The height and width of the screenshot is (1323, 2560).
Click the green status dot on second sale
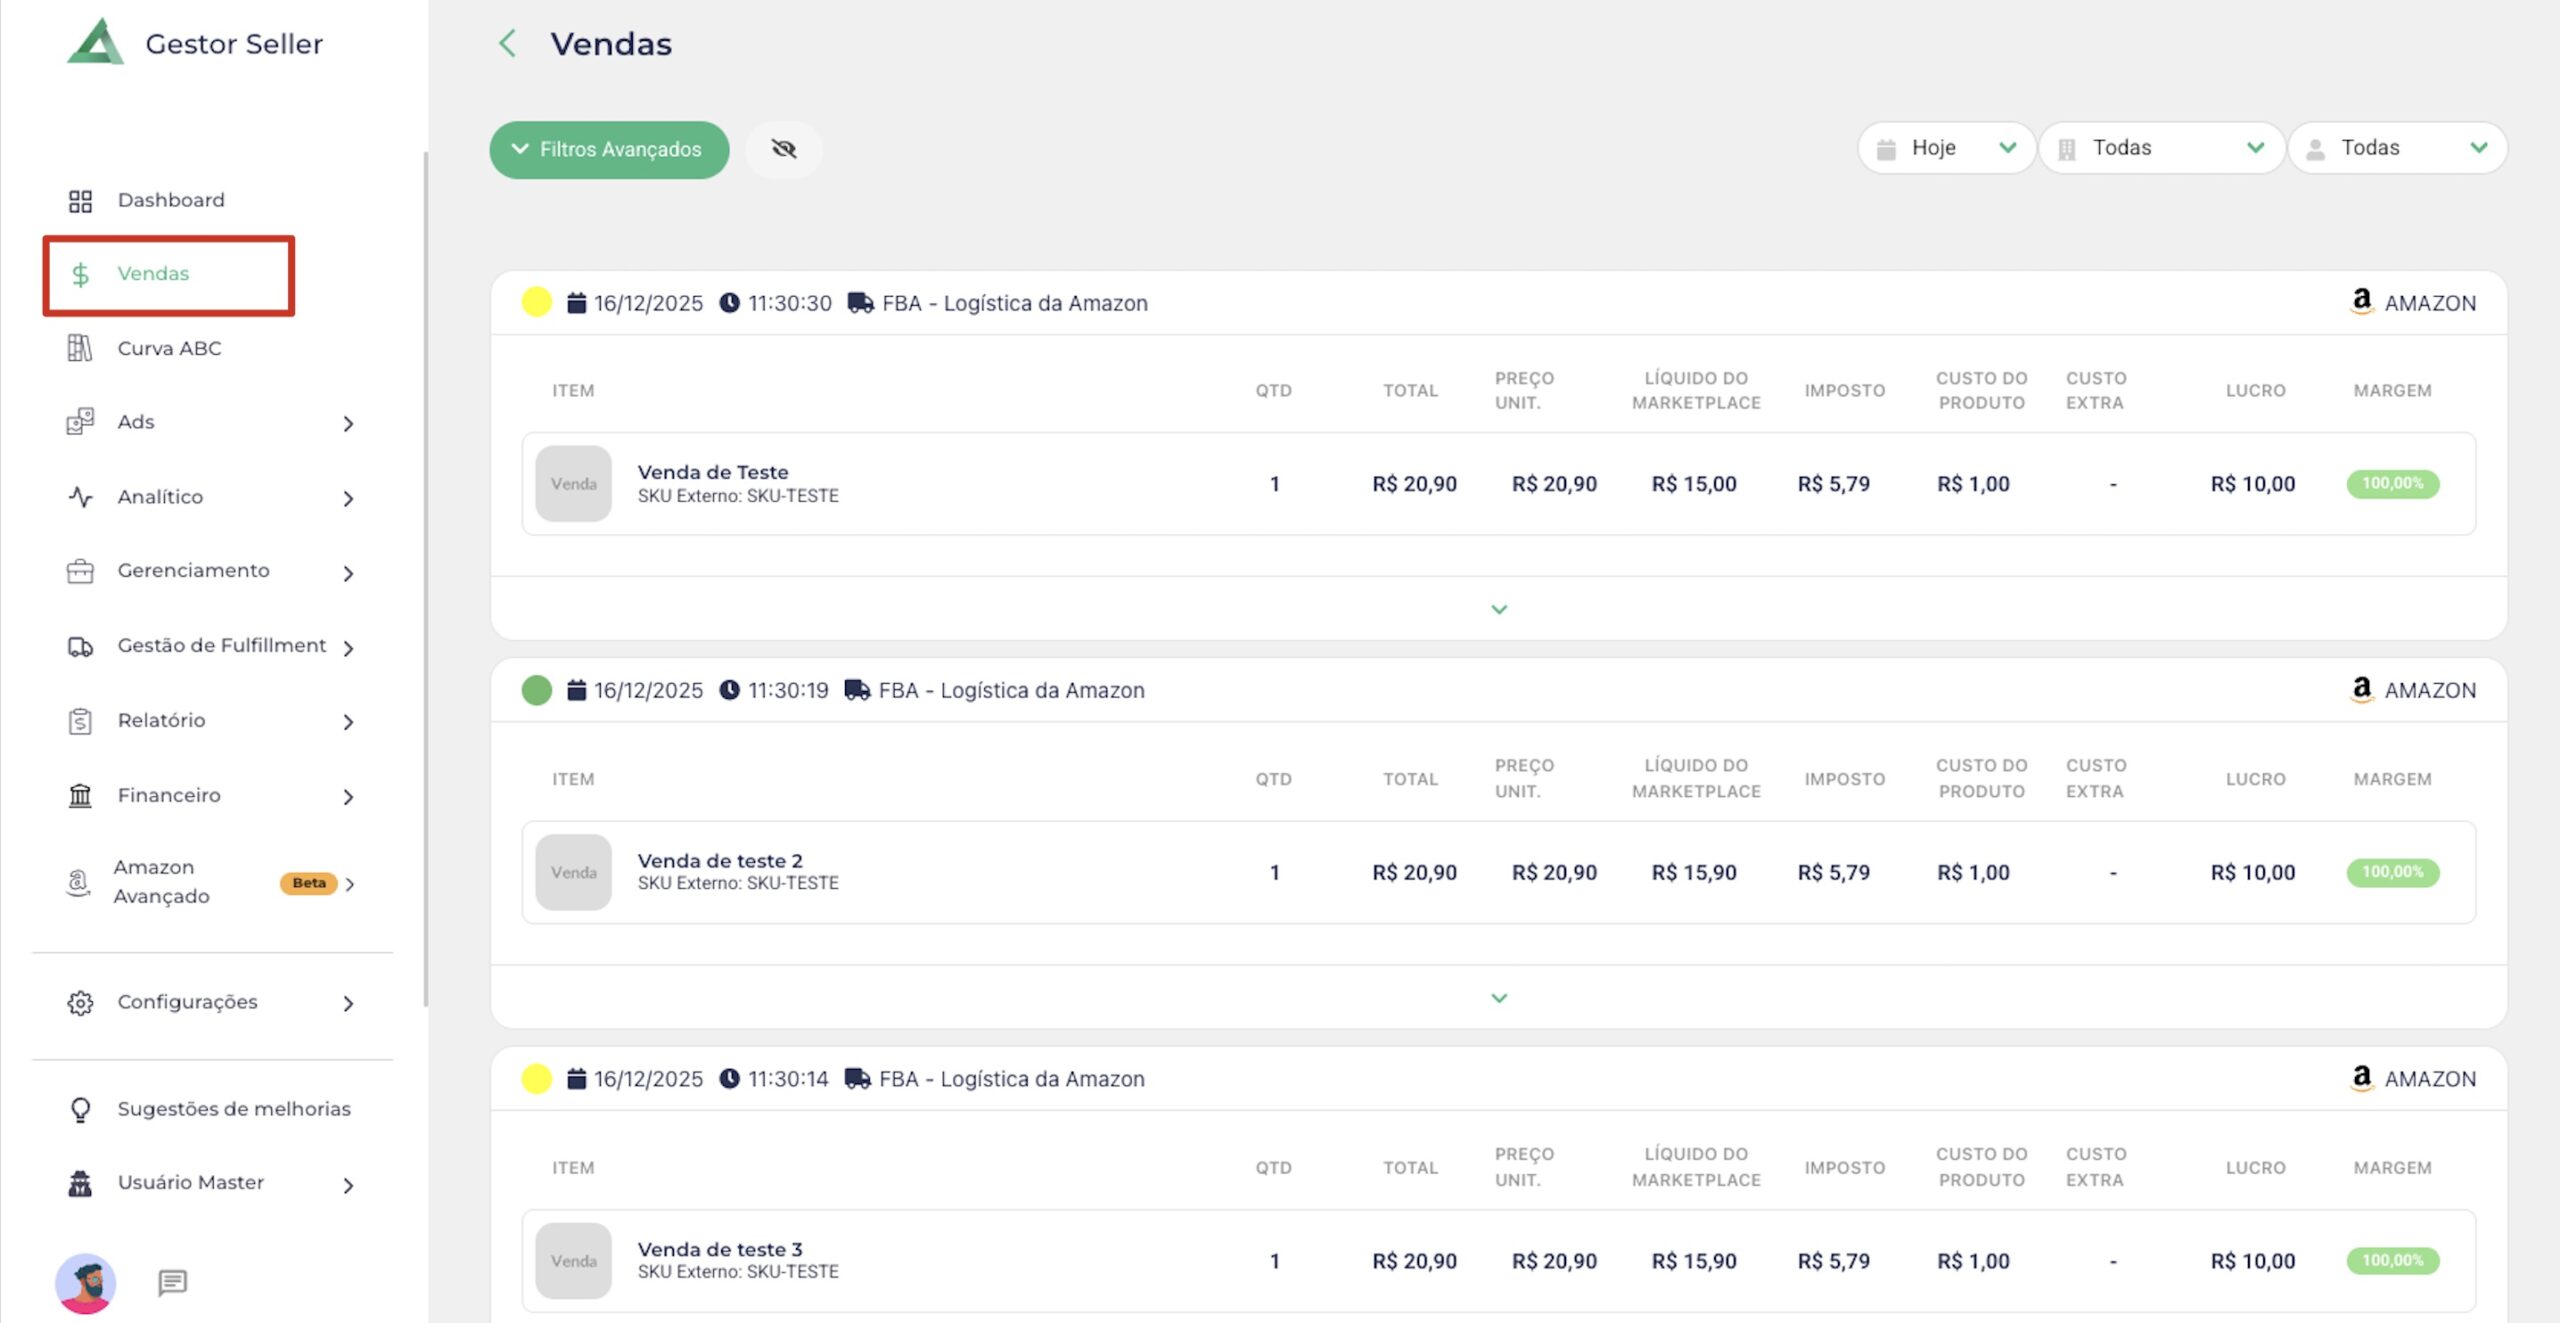(537, 690)
